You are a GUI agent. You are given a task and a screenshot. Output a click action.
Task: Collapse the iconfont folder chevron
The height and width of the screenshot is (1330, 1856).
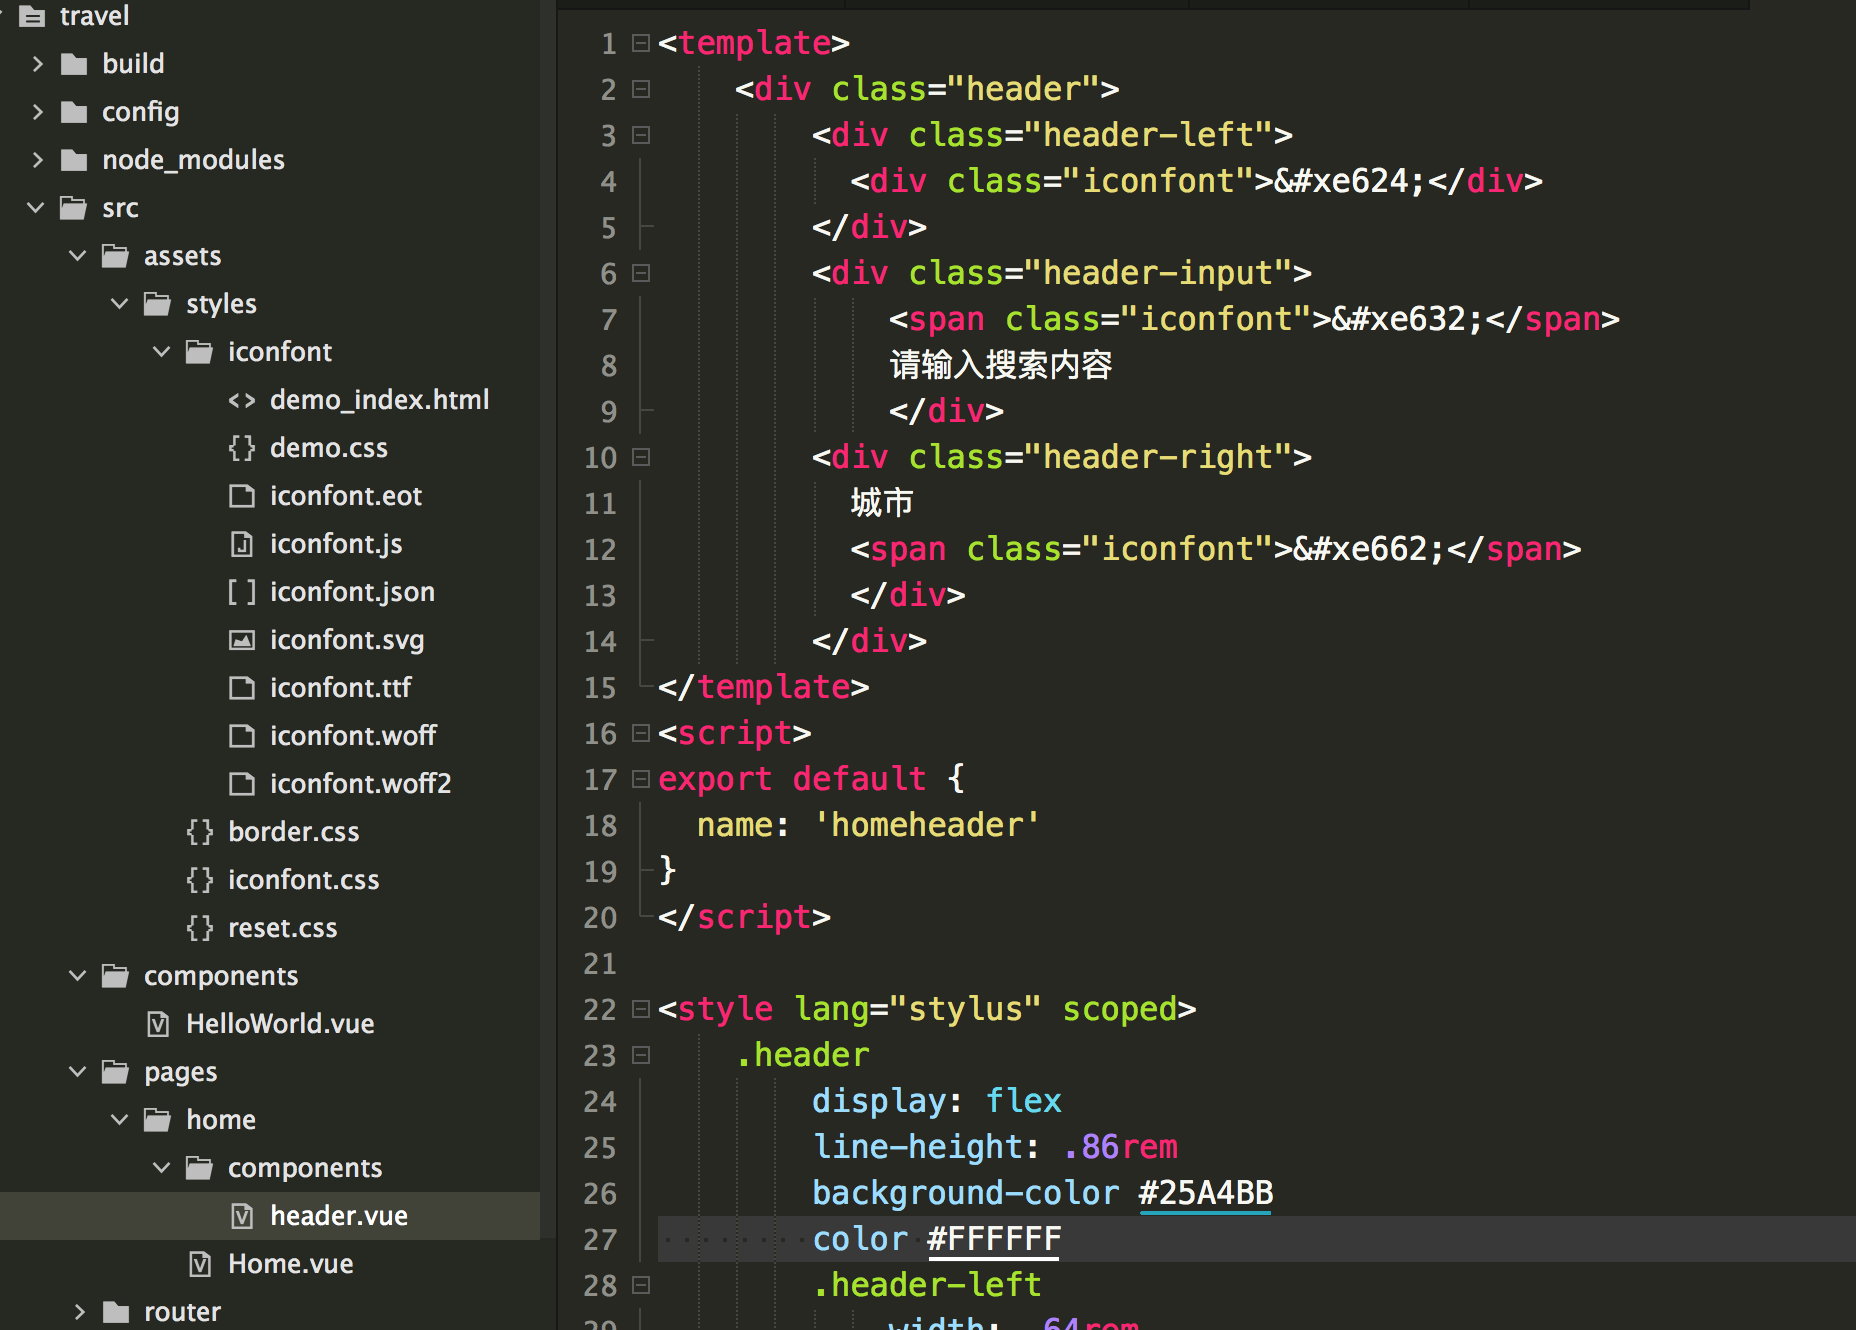click(x=162, y=352)
